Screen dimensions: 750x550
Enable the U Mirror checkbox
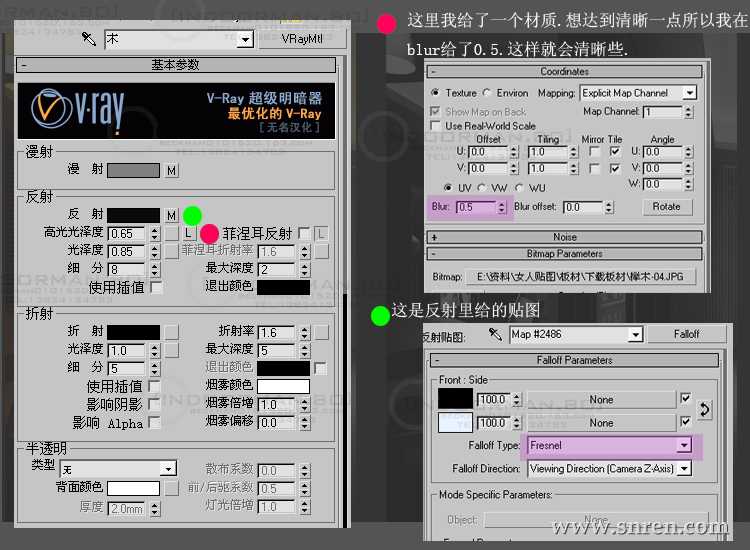point(595,152)
